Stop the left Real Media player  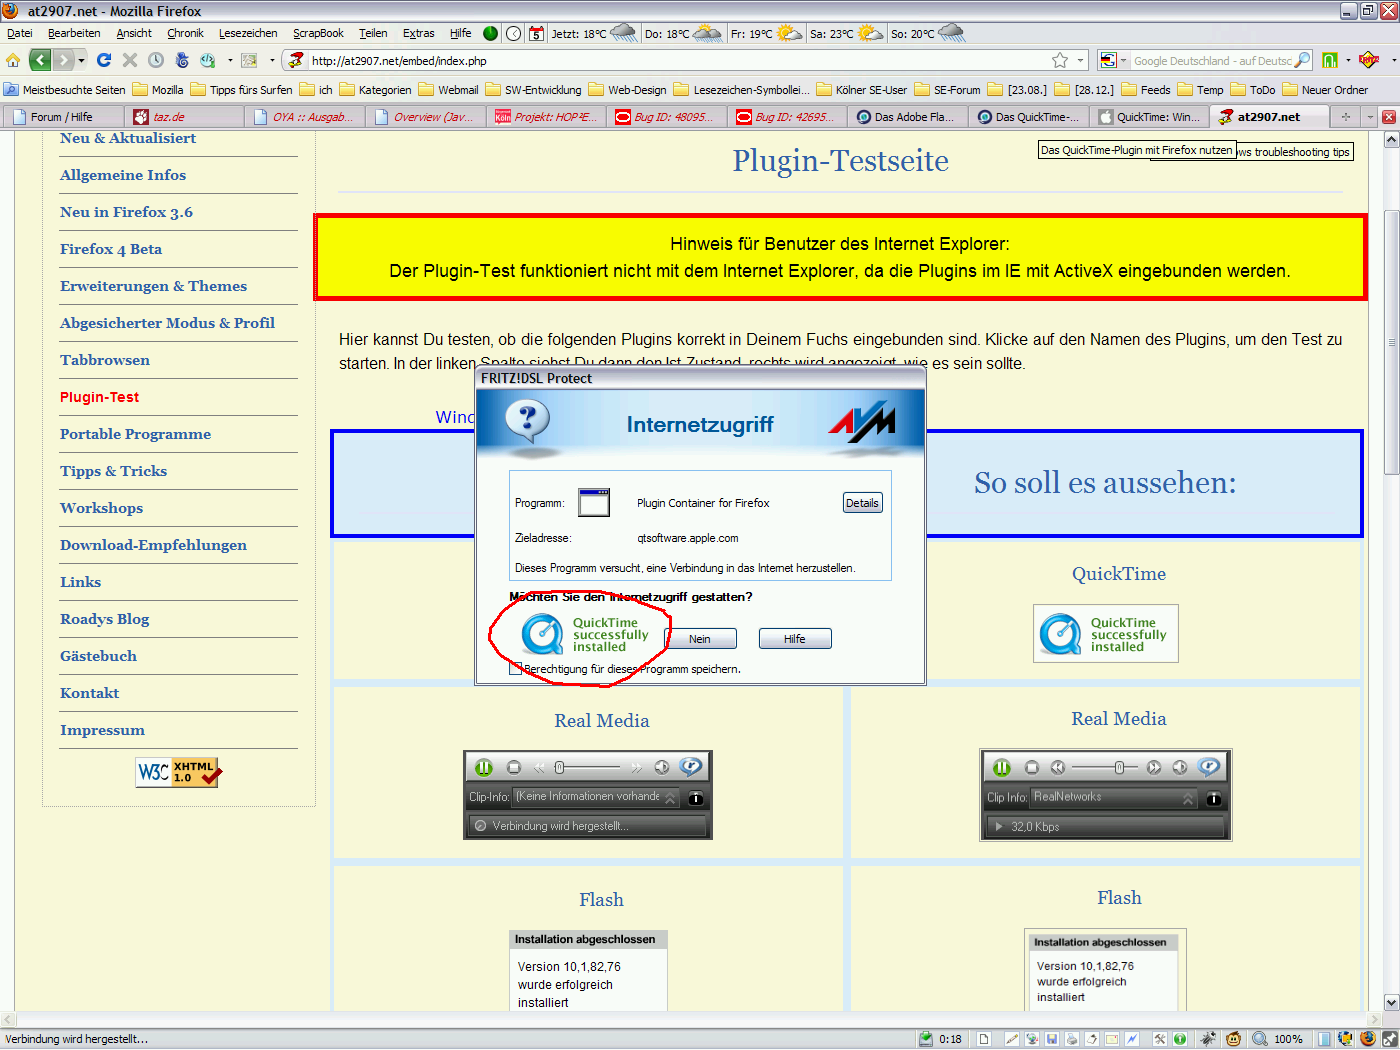point(514,767)
